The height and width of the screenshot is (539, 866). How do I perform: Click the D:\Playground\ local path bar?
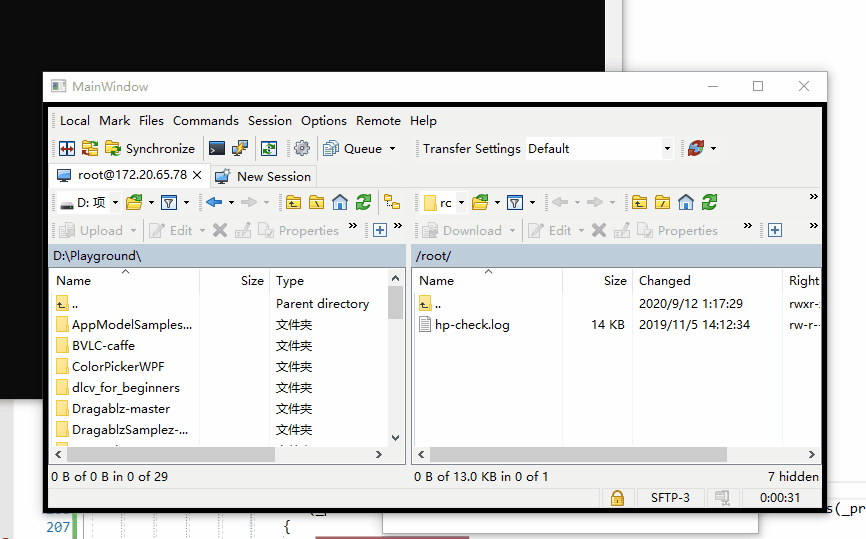[x=228, y=256]
